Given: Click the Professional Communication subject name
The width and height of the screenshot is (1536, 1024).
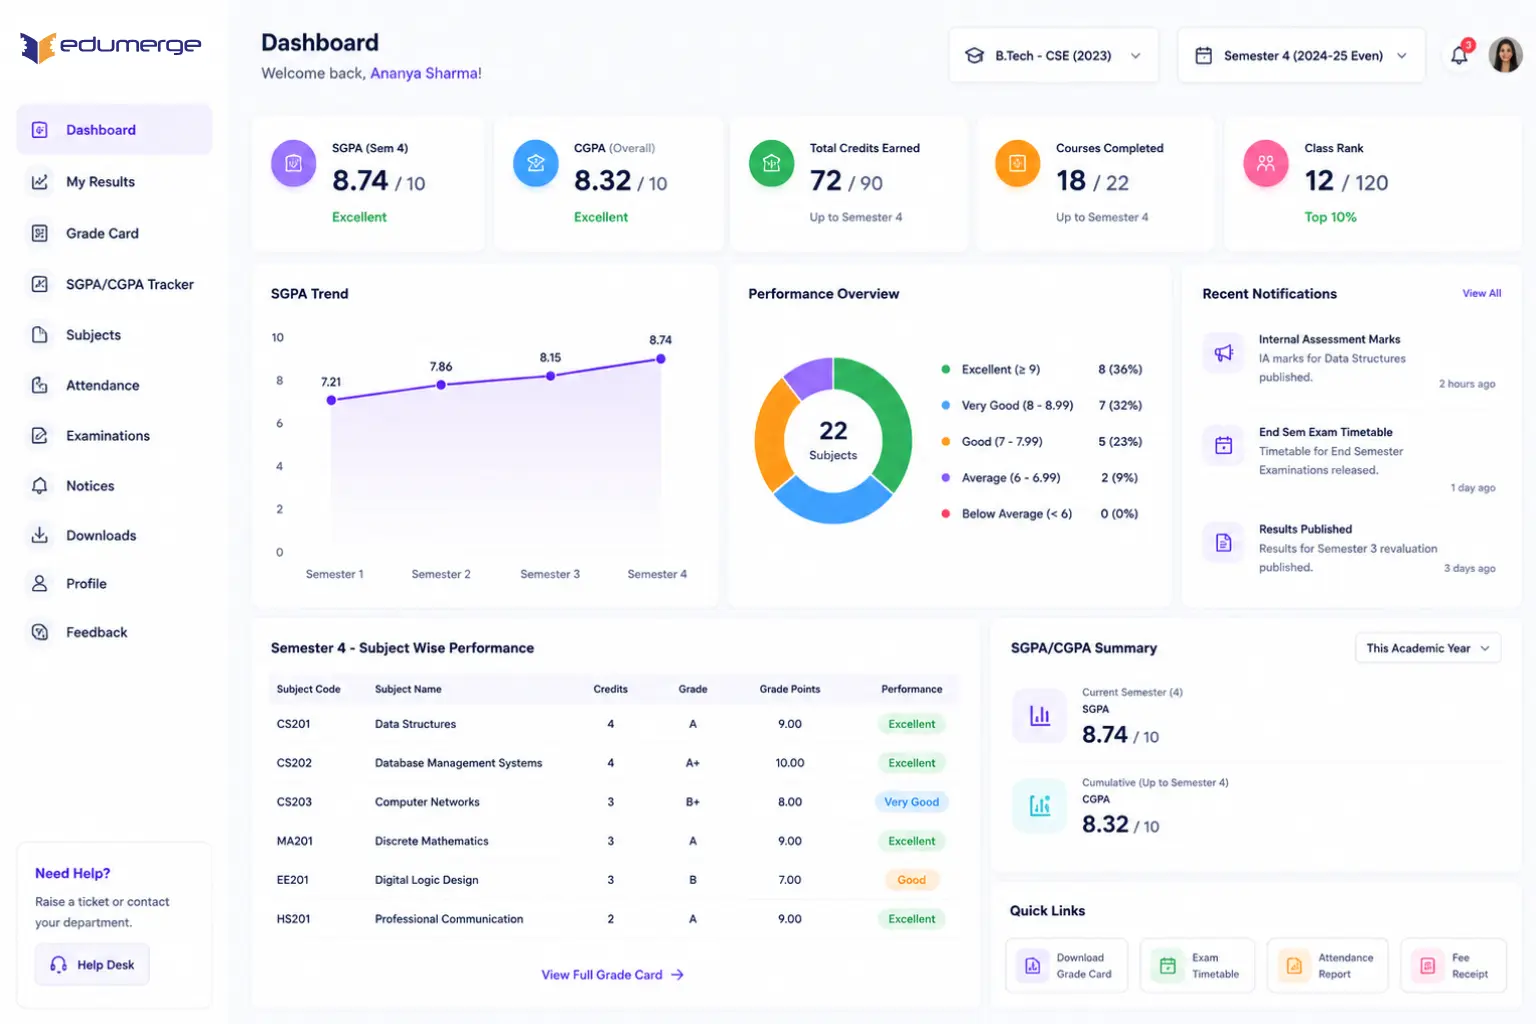Looking at the screenshot, I should 449,919.
